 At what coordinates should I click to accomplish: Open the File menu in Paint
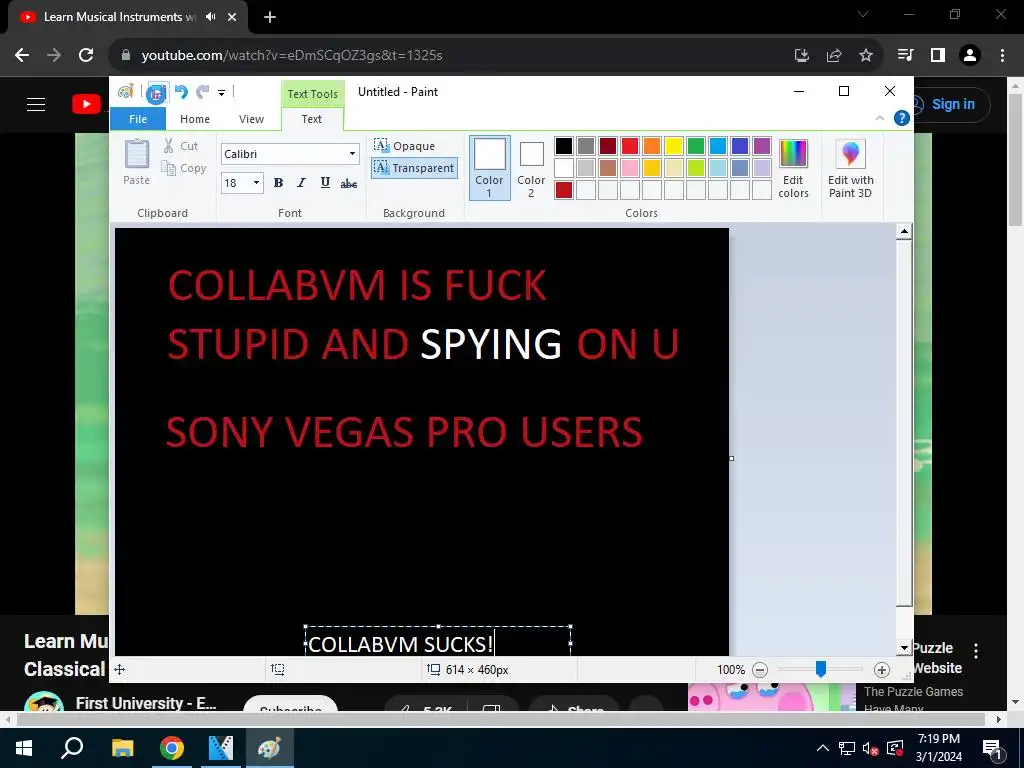(x=138, y=119)
